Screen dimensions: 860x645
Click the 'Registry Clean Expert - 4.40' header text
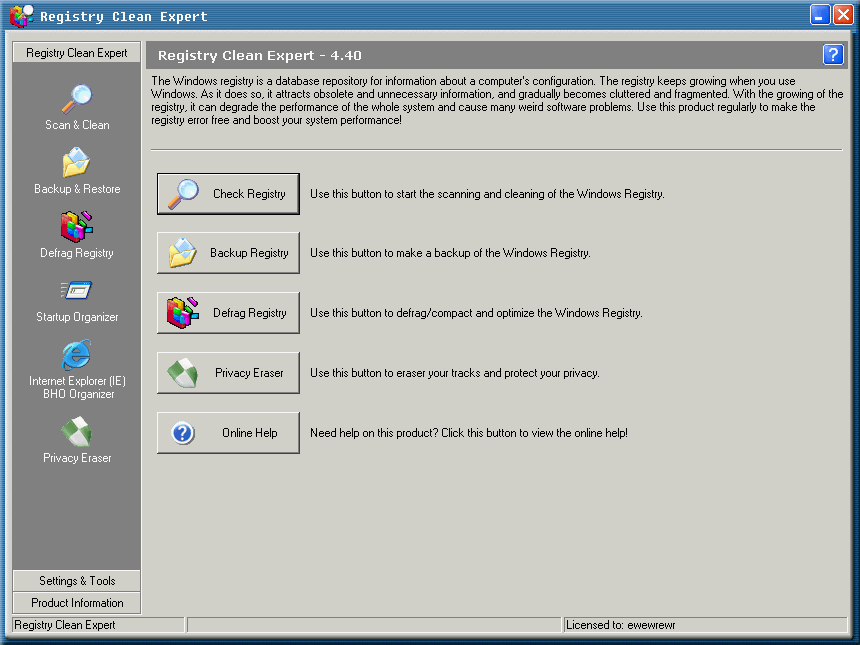coord(259,55)
